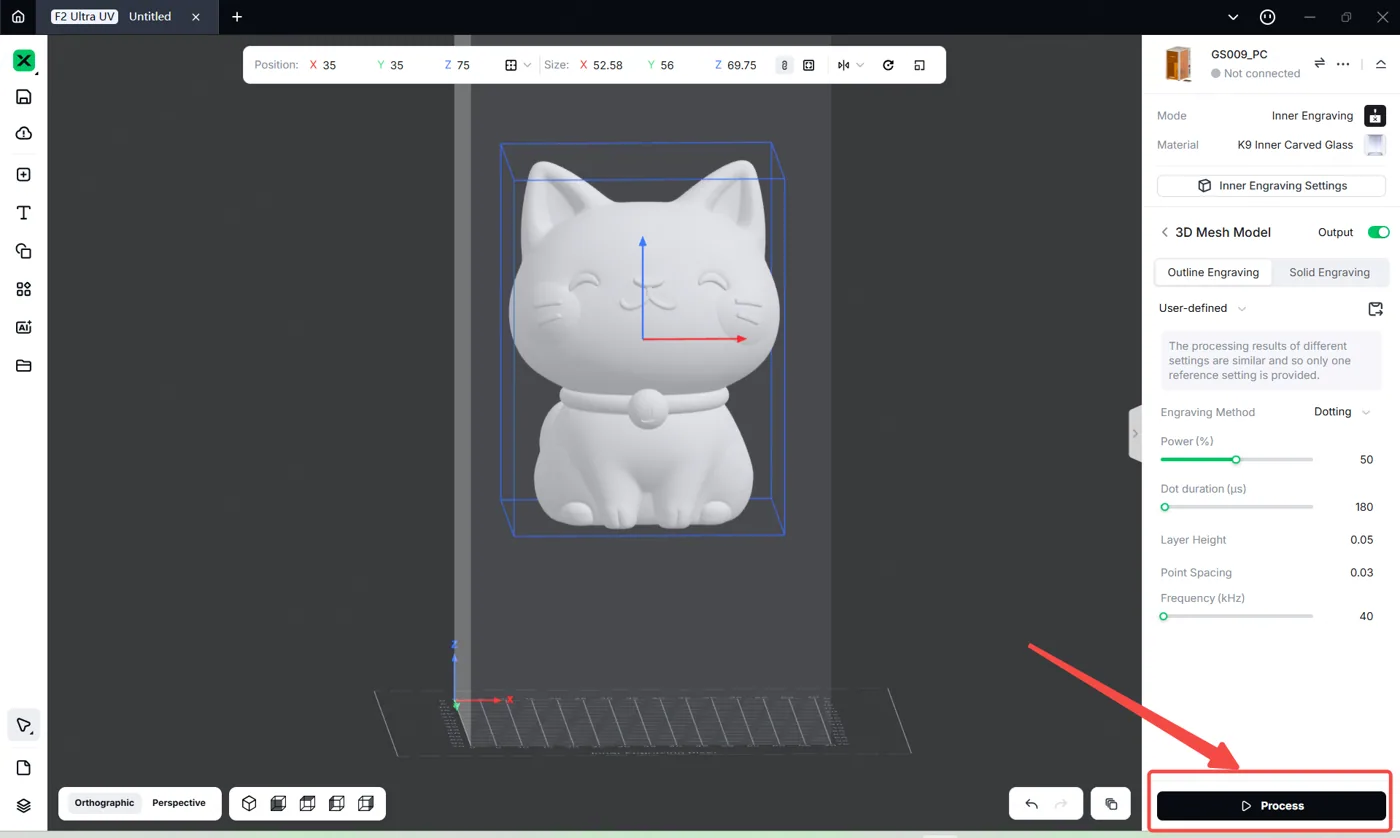The height and width of the screenshot is (838, 1400).
Task: Click the switch device arrows icon
Action: coord(1319,63)
